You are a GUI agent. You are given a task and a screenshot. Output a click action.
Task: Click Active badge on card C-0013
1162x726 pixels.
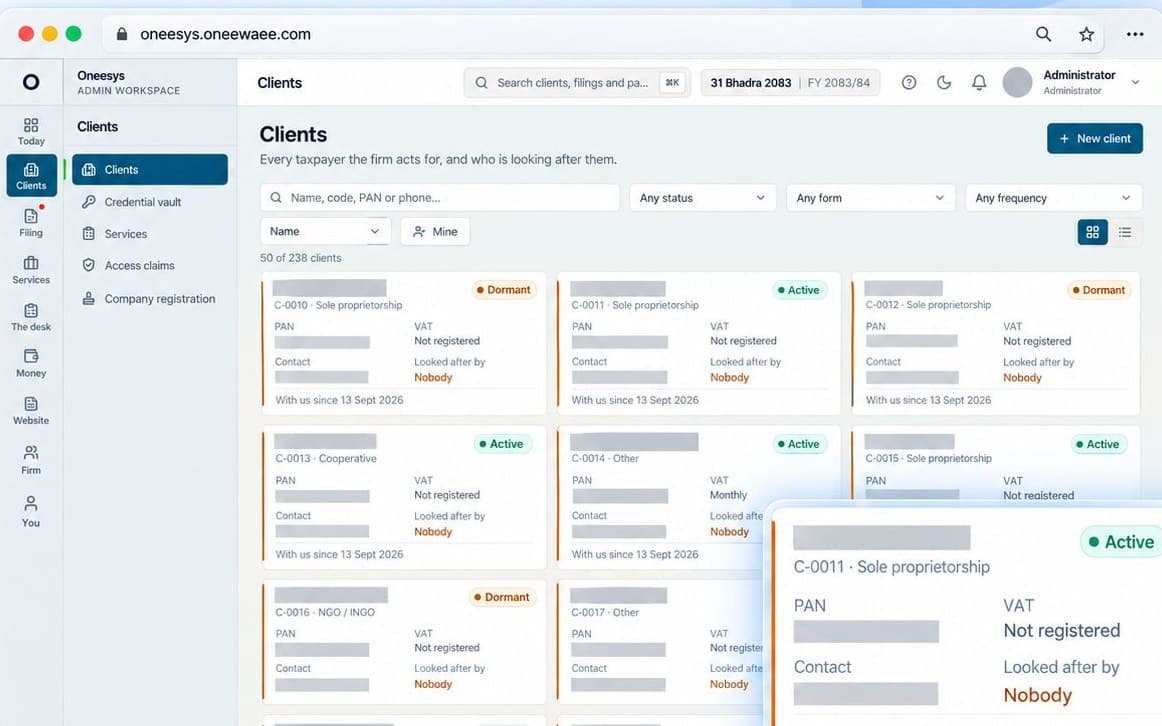[502, 444]
